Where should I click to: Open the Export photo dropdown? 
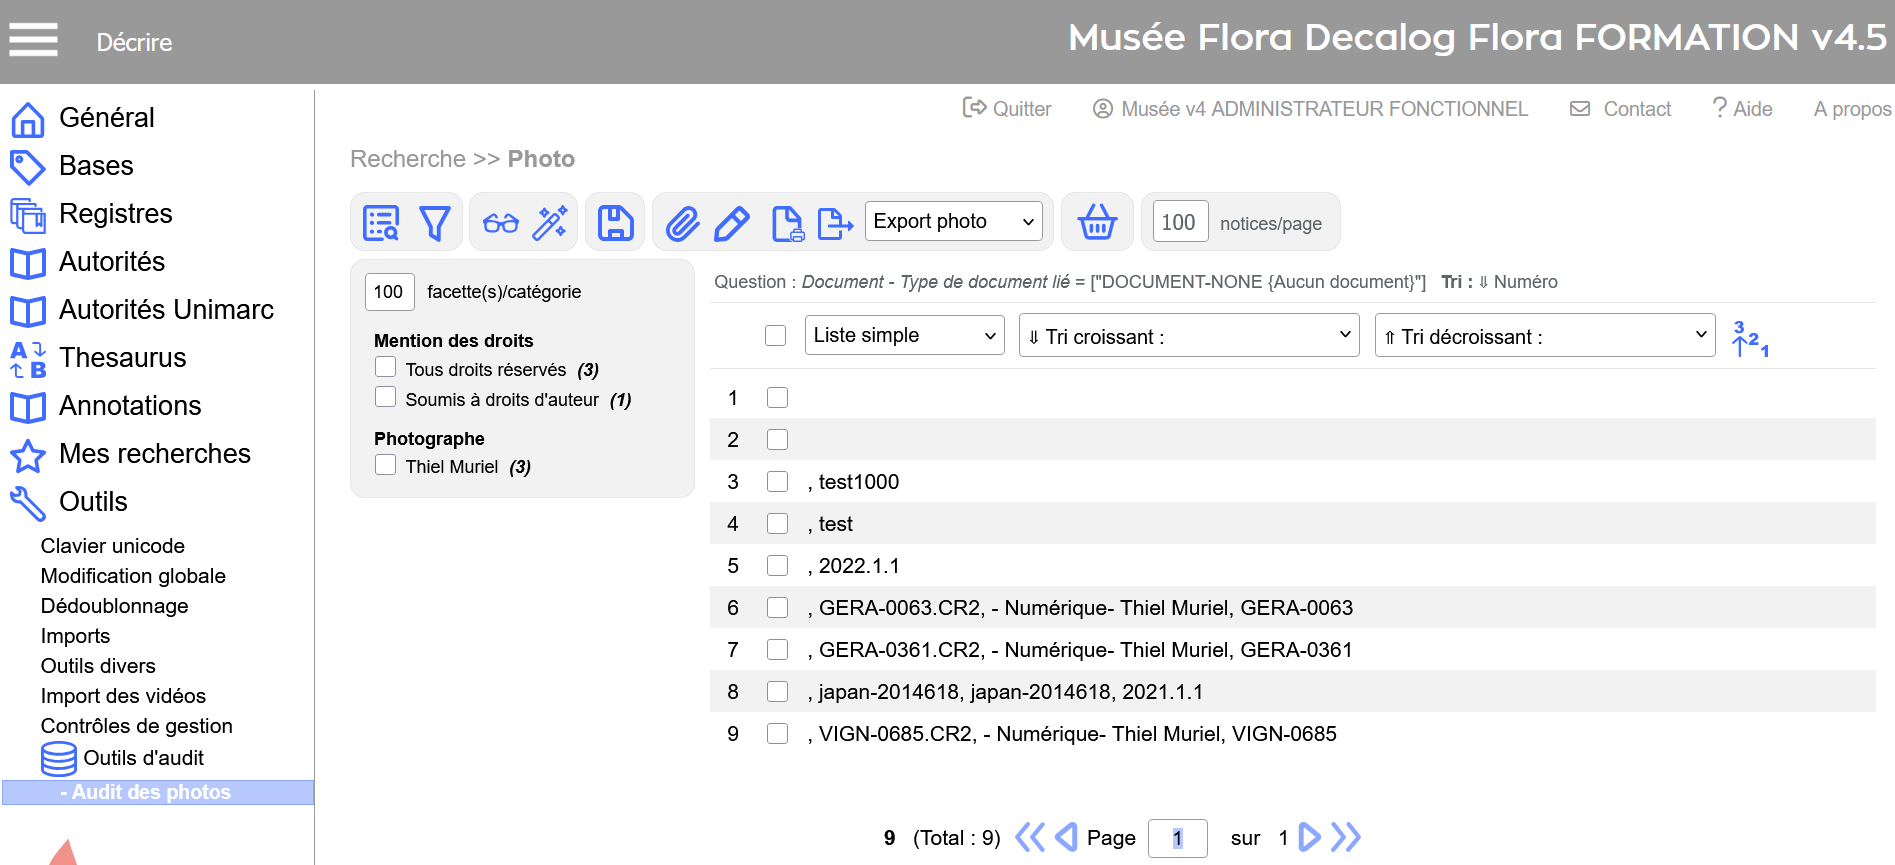pyautogui.click(x=953, y=221)
